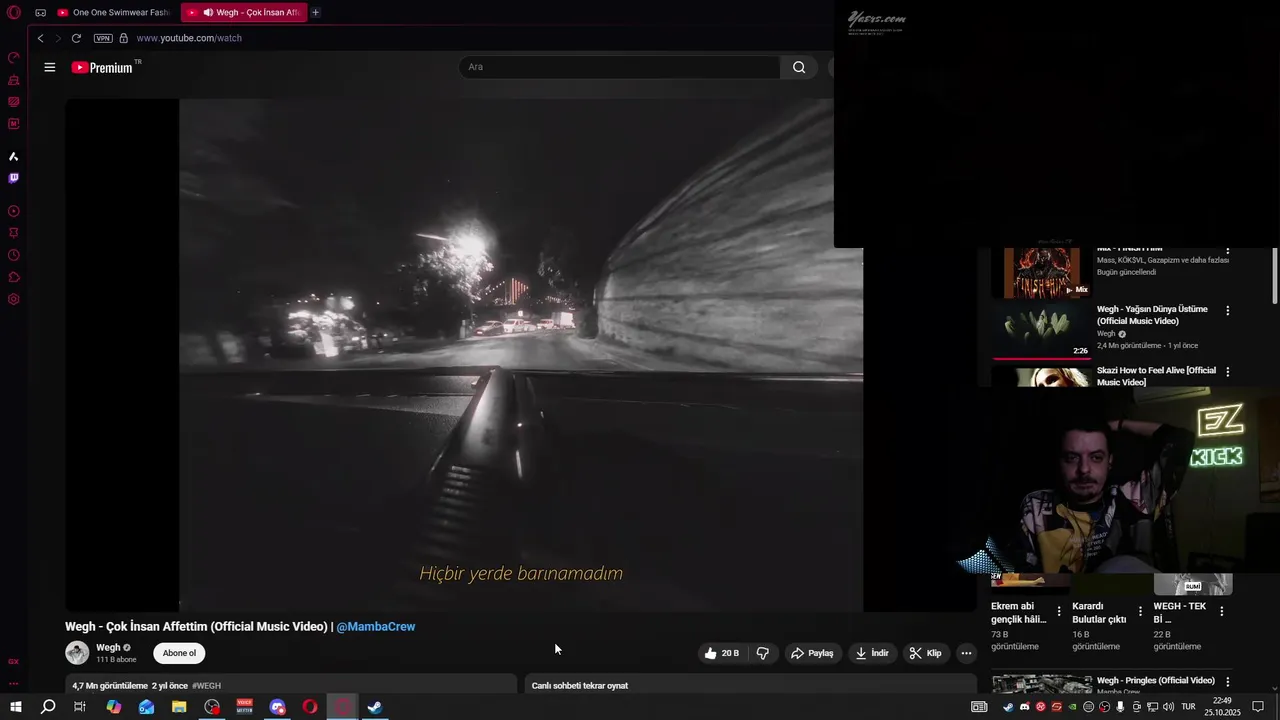This screenshot has width=1280, height=720.
Task: Create a clip with Klip button
Action: (925, 653)
